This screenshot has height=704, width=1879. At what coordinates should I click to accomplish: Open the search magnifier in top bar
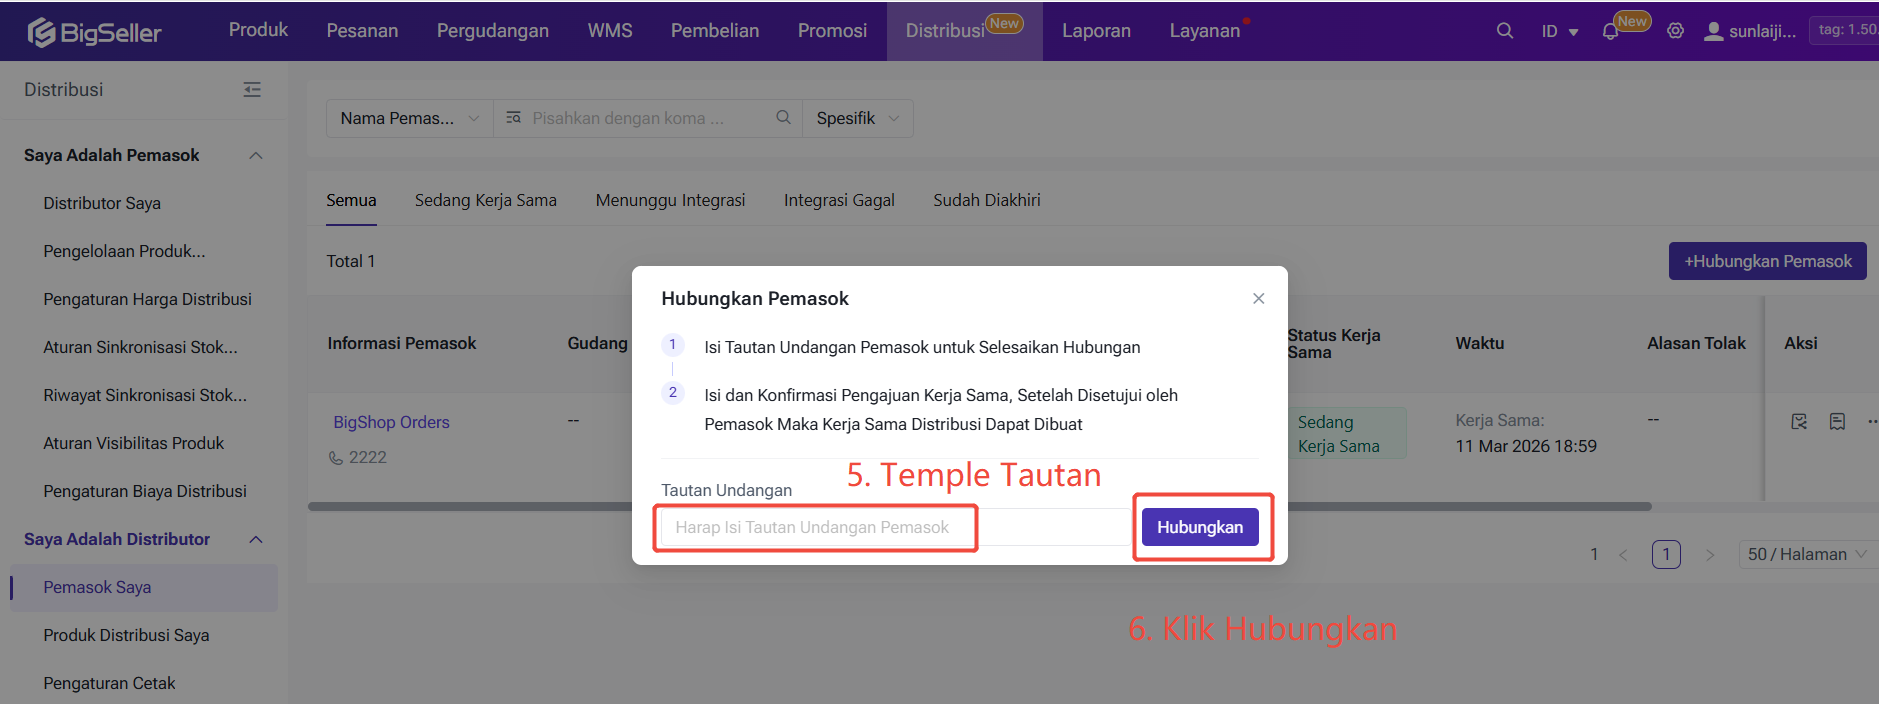(x=1504, y=31)
